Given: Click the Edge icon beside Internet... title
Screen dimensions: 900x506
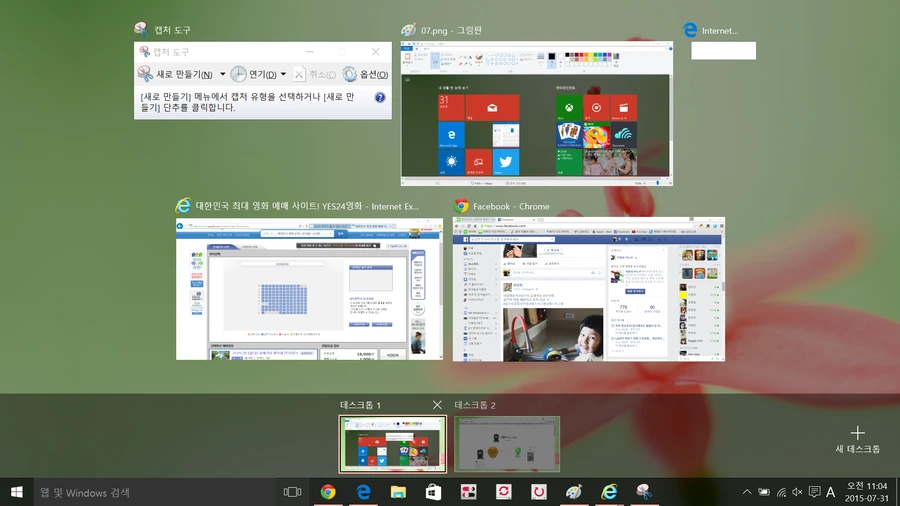Looking at the screenshot, I should coord(690,30).
